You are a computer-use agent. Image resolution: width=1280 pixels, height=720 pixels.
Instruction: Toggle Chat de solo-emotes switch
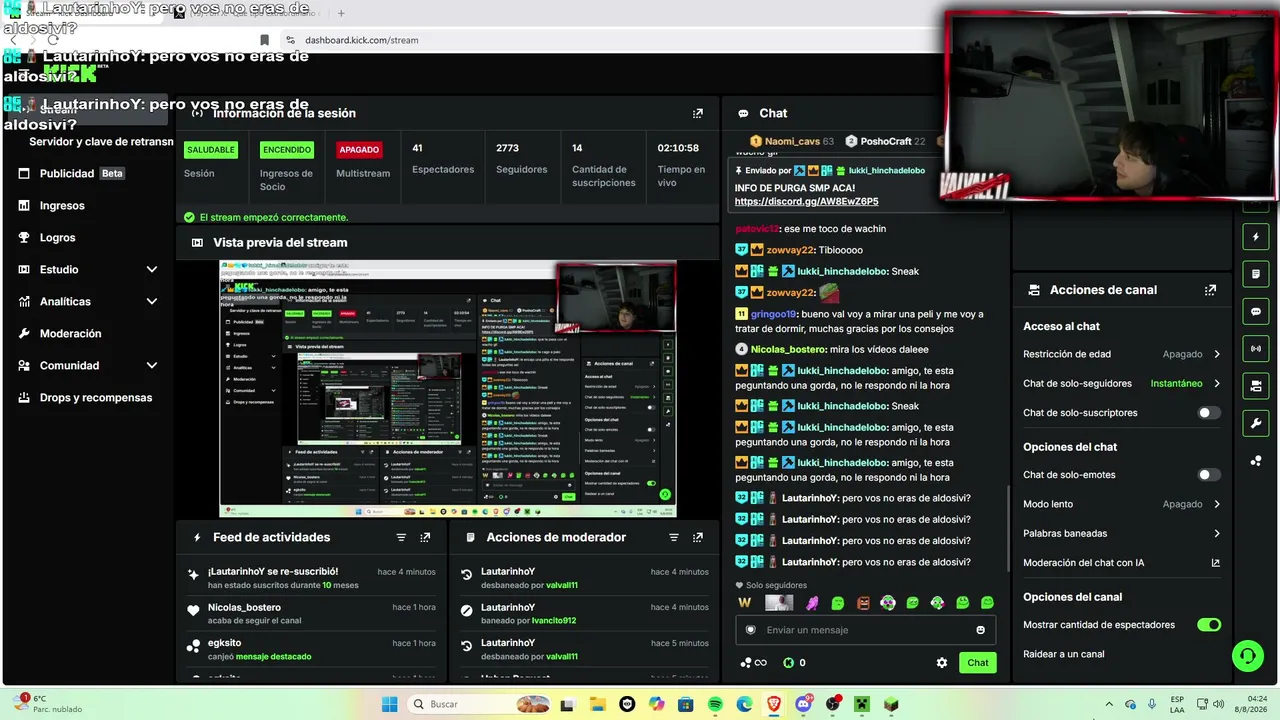pyautogui.click(x=1209, y=475)
